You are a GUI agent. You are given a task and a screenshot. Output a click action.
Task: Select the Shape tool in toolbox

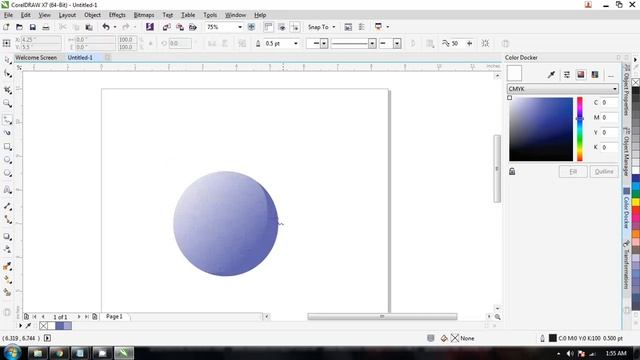7,74
